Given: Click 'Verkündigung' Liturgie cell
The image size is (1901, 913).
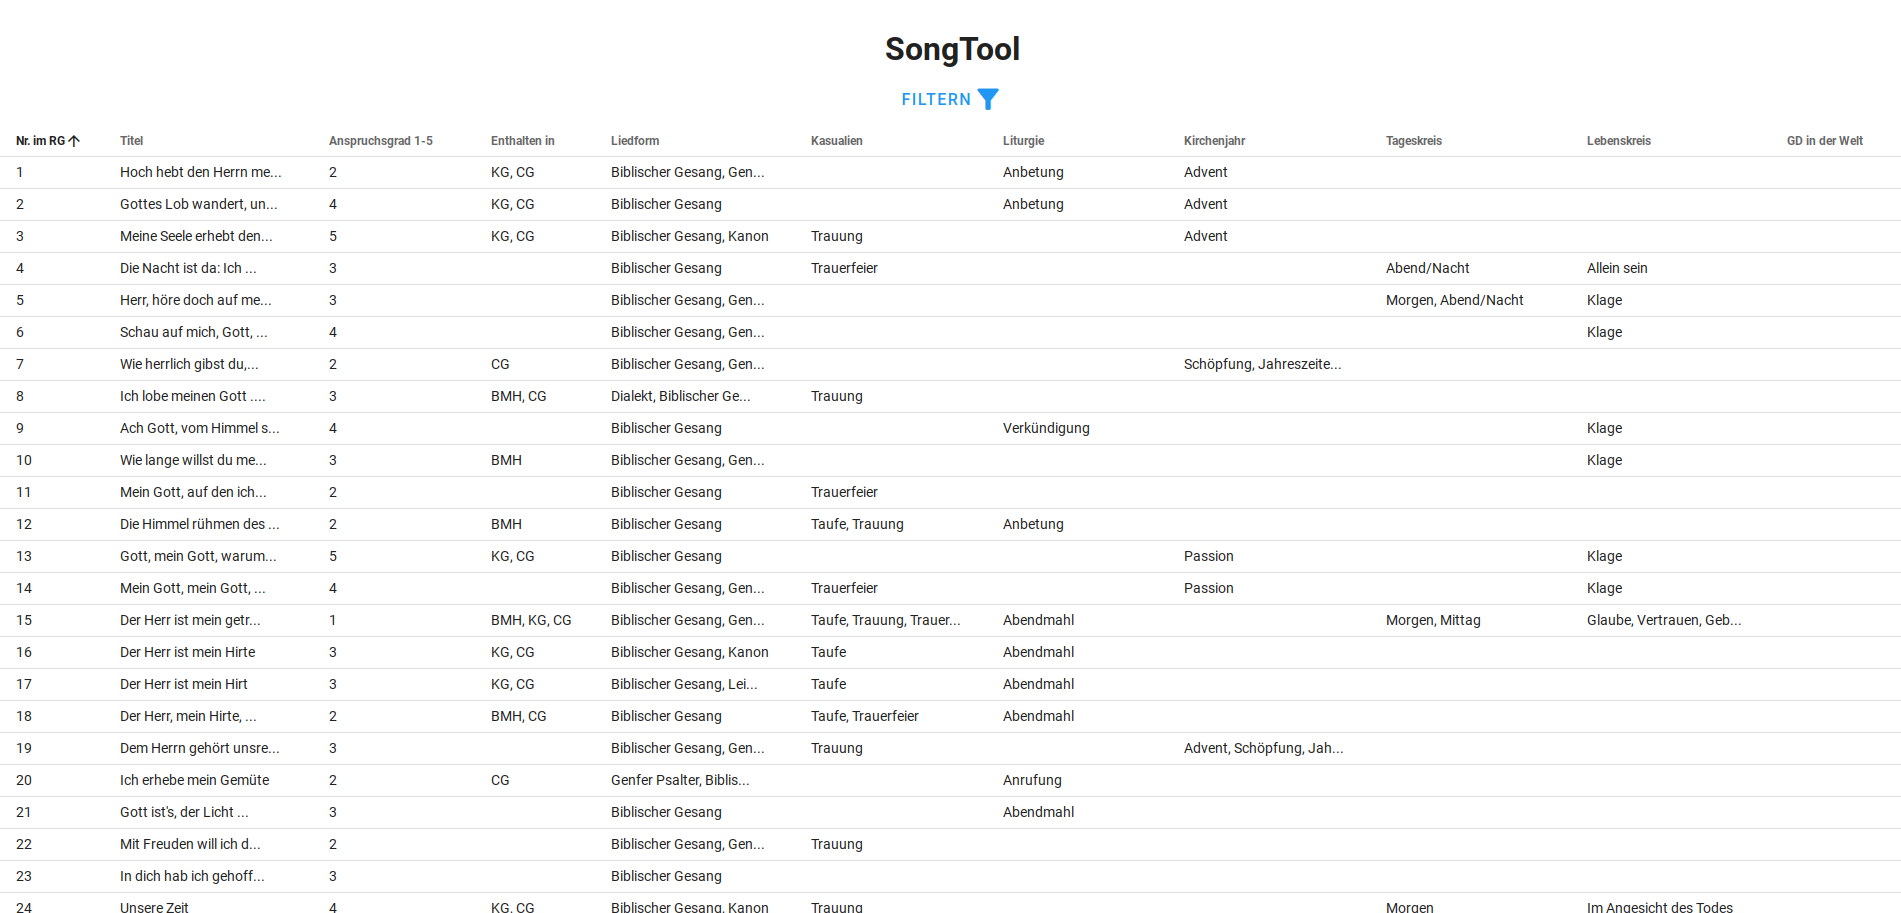Looking at the screenshot, I should [x=1046, y=428].
